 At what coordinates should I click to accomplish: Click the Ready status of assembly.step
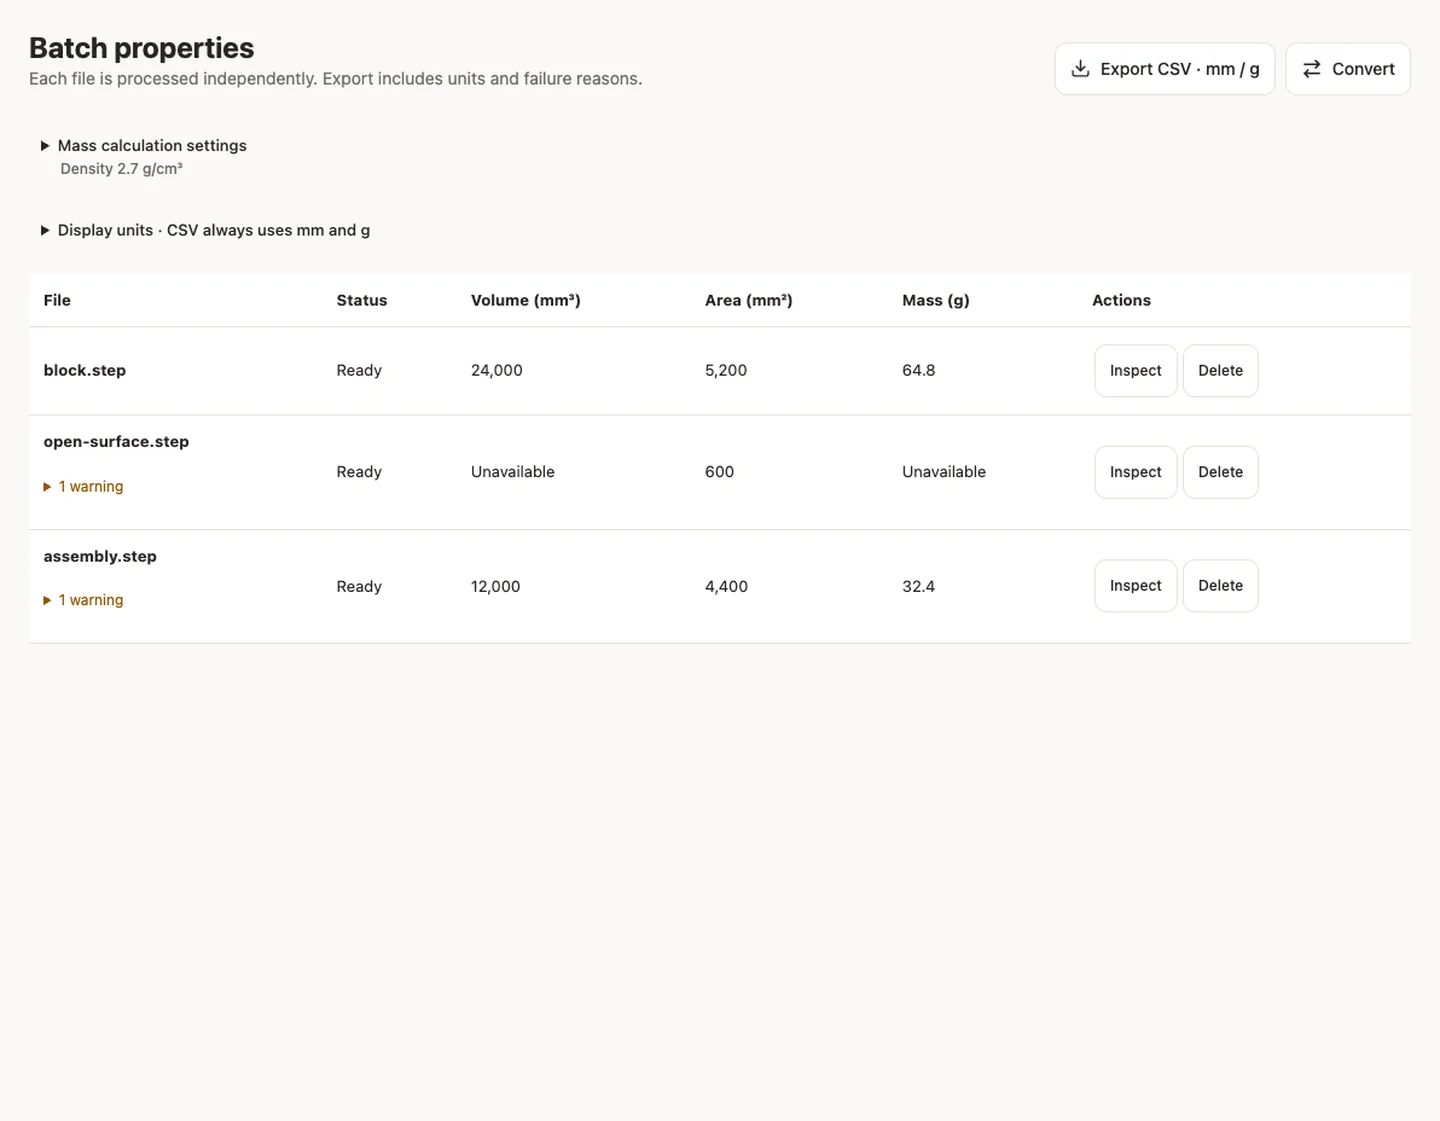point(359,586)
